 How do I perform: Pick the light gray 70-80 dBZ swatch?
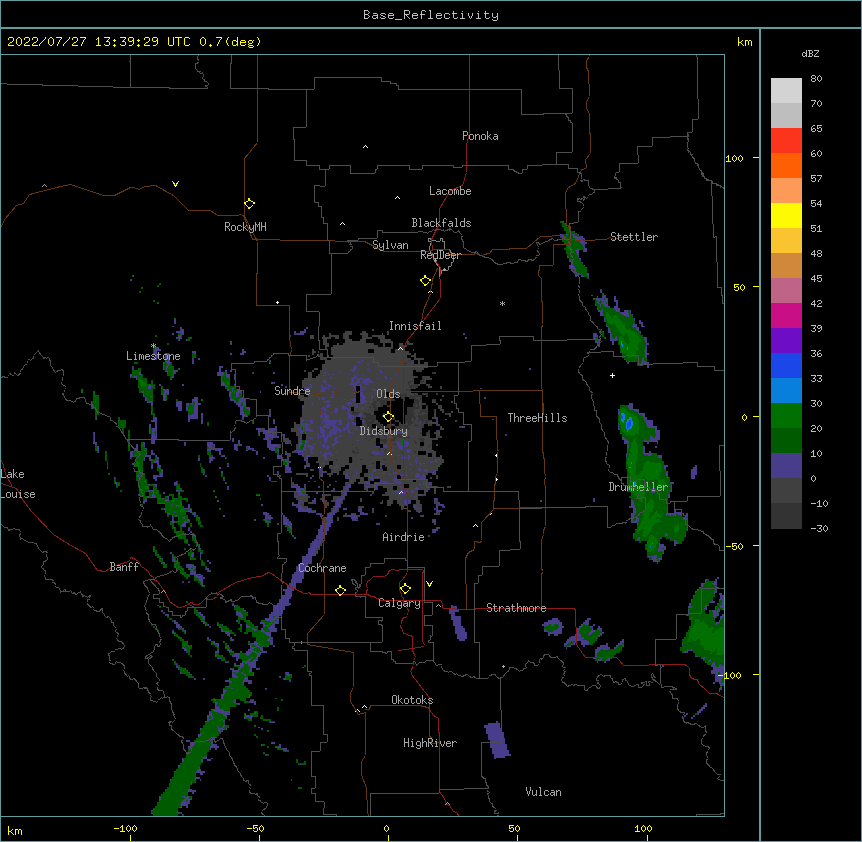[786, 90]
